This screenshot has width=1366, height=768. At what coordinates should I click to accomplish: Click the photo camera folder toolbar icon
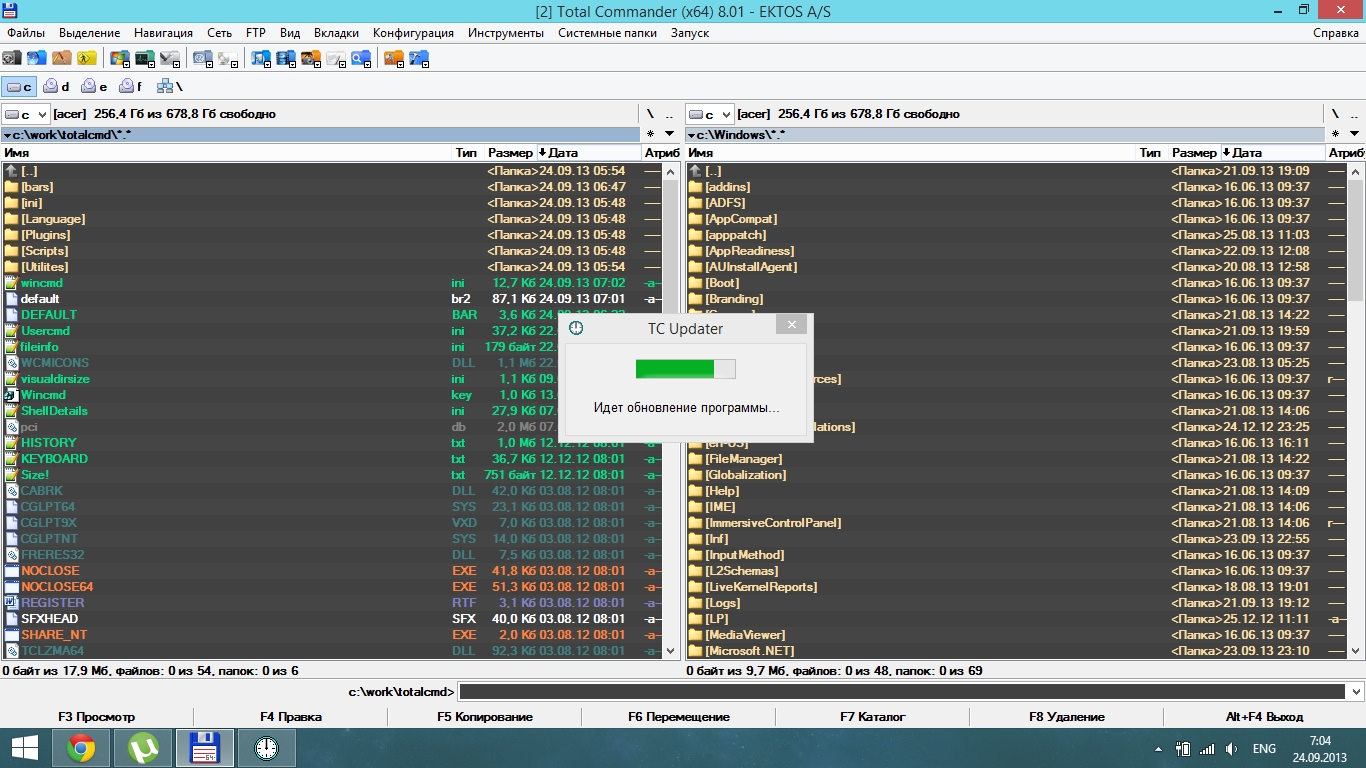[x=310, y=58]
